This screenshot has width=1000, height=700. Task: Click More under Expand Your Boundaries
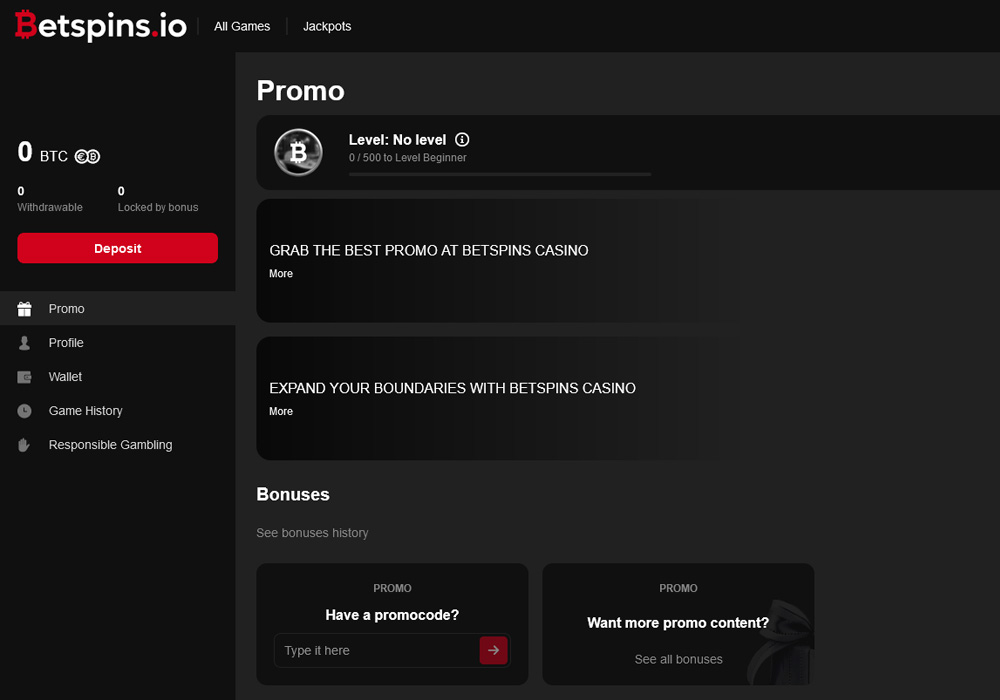point(281,411)
